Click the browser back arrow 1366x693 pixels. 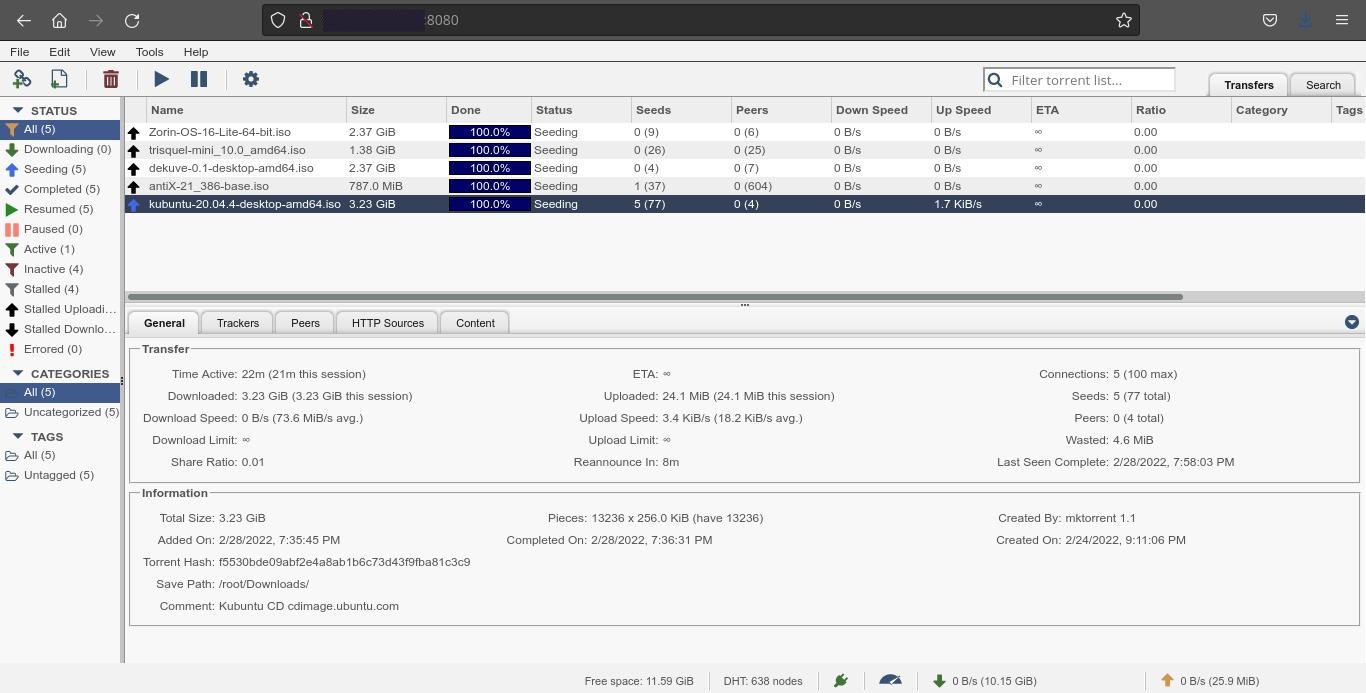pos(23,20)
